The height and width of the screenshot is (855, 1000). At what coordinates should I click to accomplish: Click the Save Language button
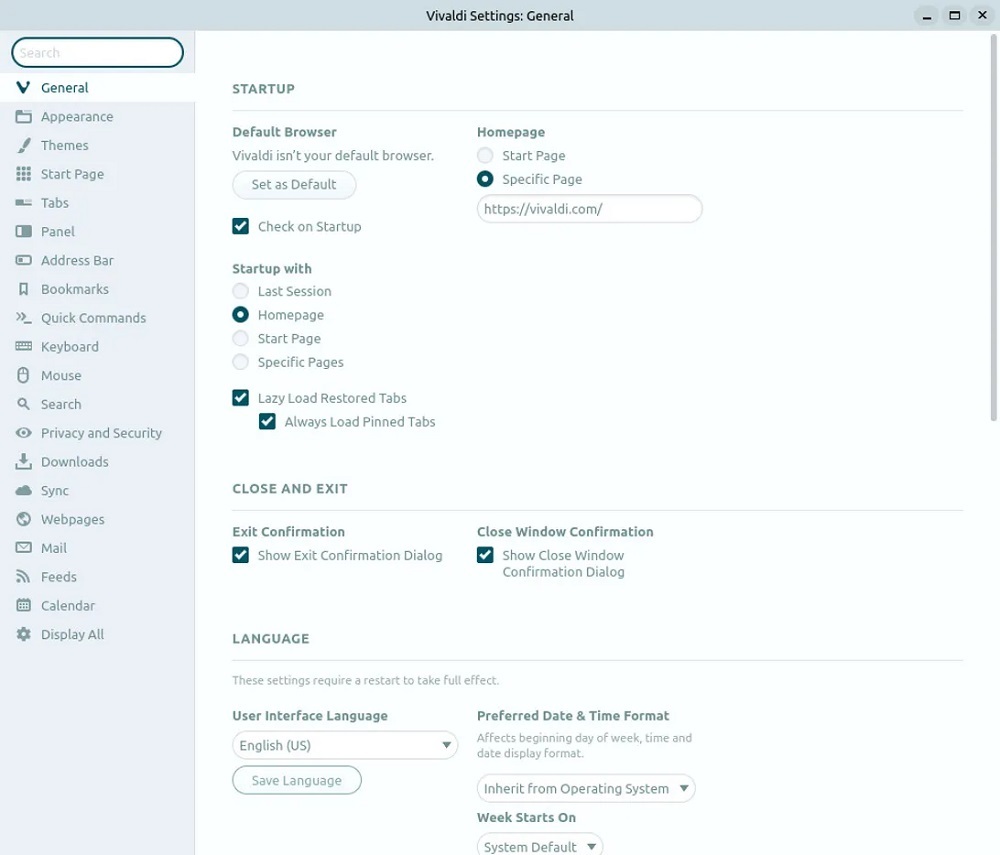click(x=296, y=781)
